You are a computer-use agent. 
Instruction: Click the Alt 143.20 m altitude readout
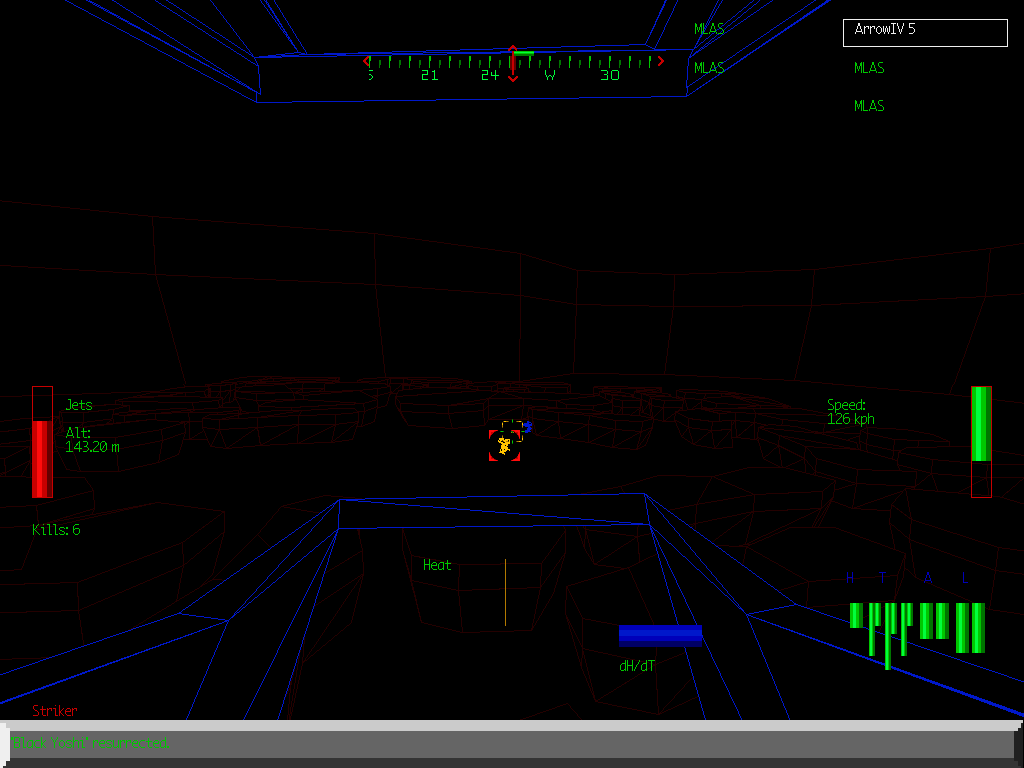click(x=92, y=440)
